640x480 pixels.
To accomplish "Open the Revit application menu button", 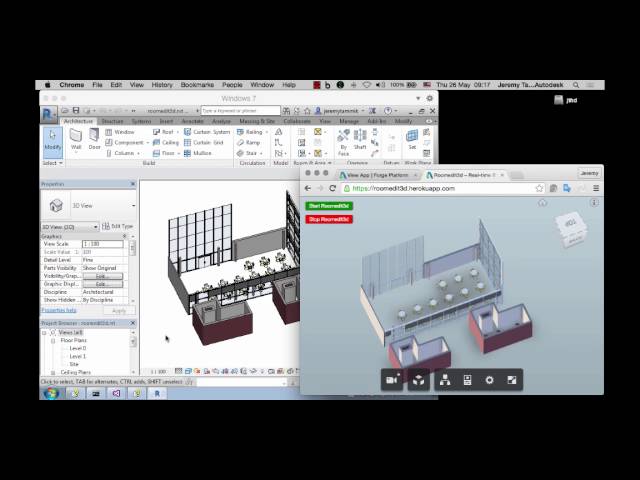I will (48, 114).
